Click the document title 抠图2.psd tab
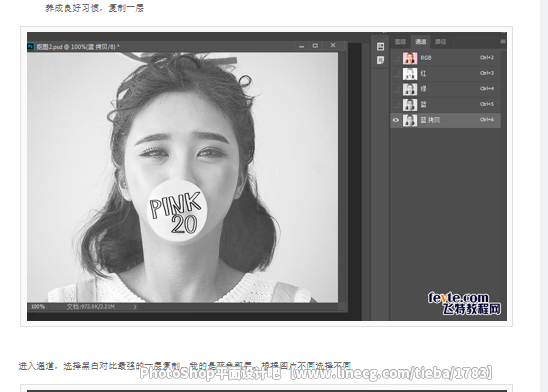The width and height of the screenshot is (548, 392). (x=78, y=46)
